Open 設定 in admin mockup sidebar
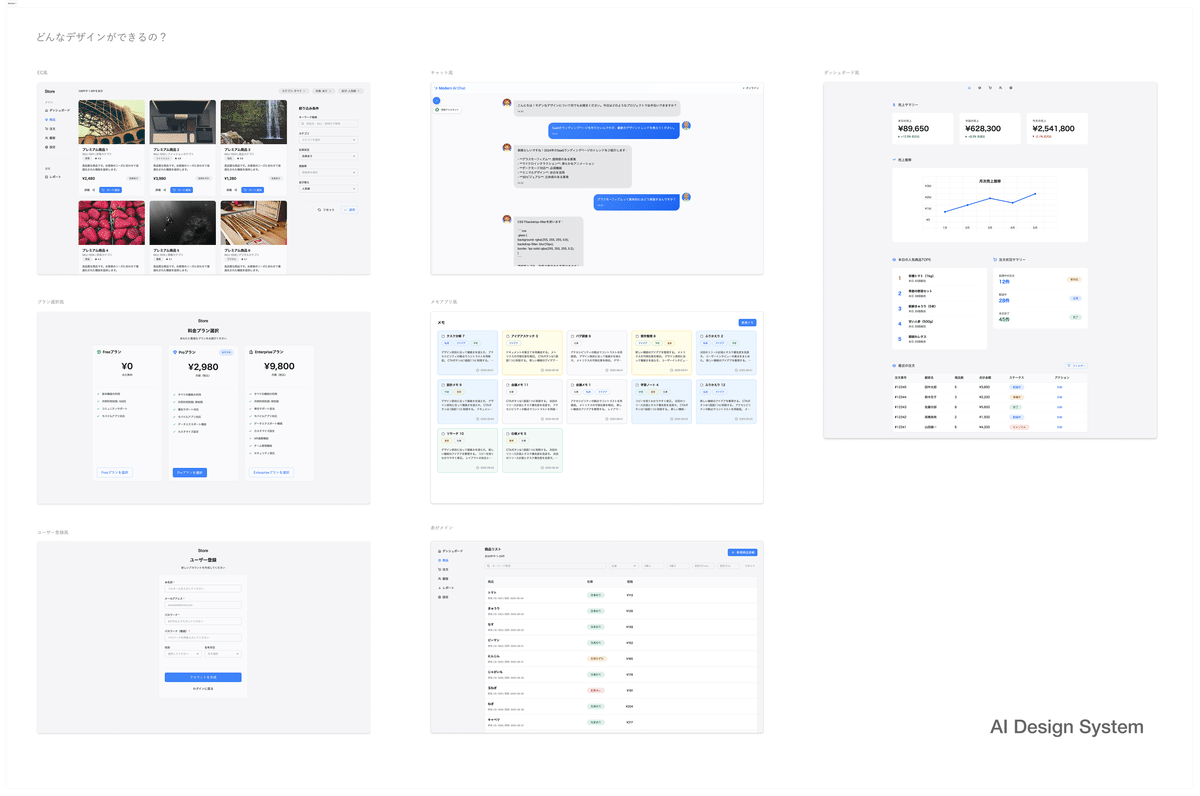 click(x=443, y=597)
